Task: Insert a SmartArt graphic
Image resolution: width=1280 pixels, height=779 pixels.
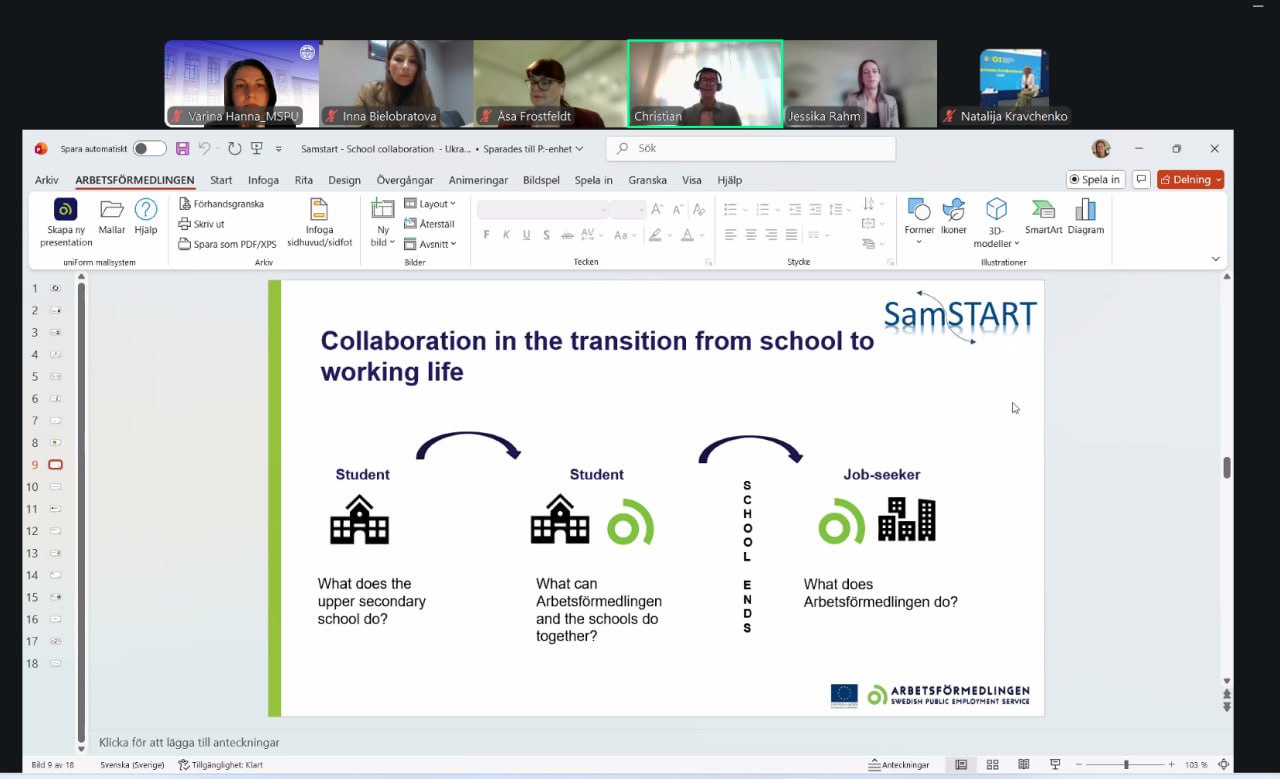Action: pos(1043,210)
